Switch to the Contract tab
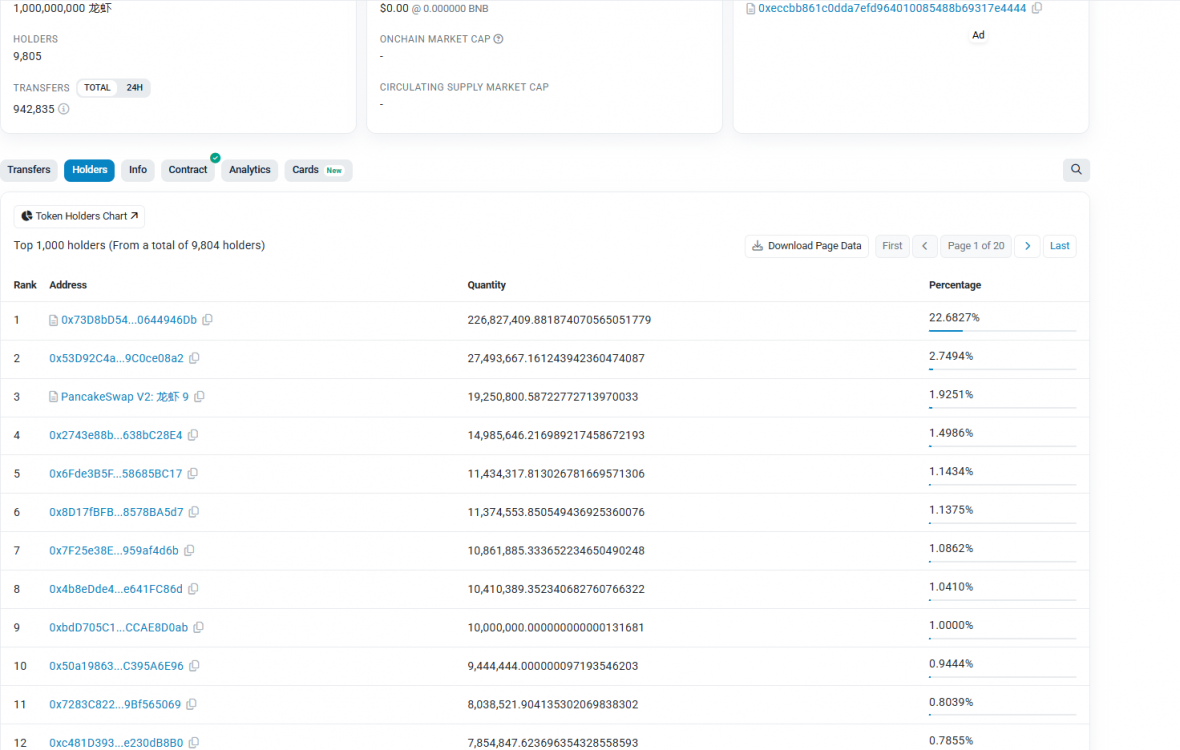The height and width of the screenshot is (750, 1180). pyautogui.click(x=188, y=170)
